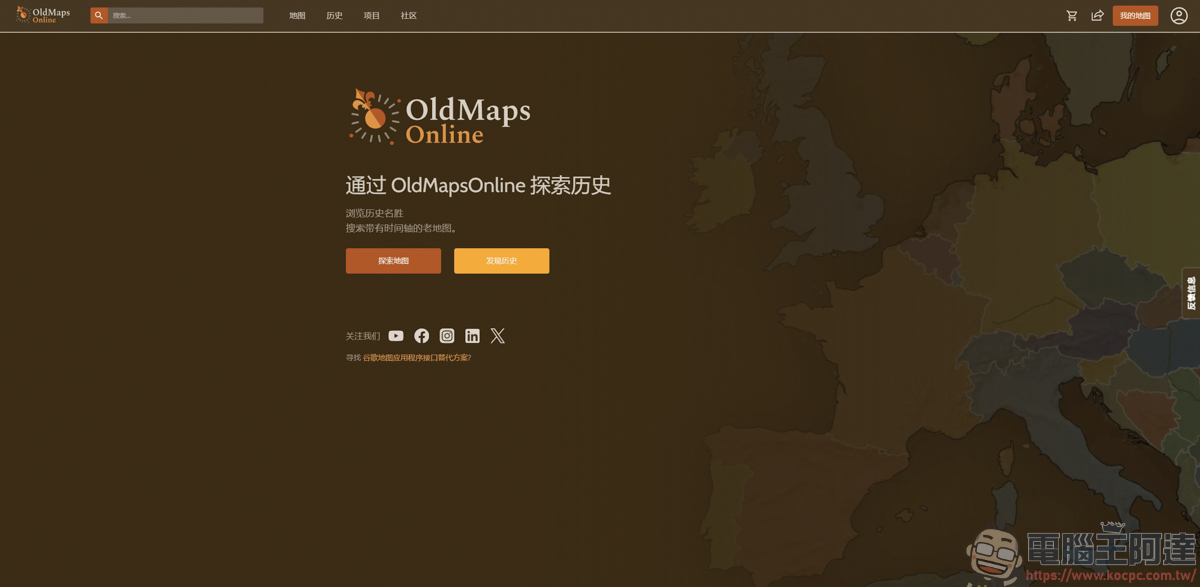Open the 历史 menu item
Viewport: 1200px width, 587px height.
(x=334, y=16)
